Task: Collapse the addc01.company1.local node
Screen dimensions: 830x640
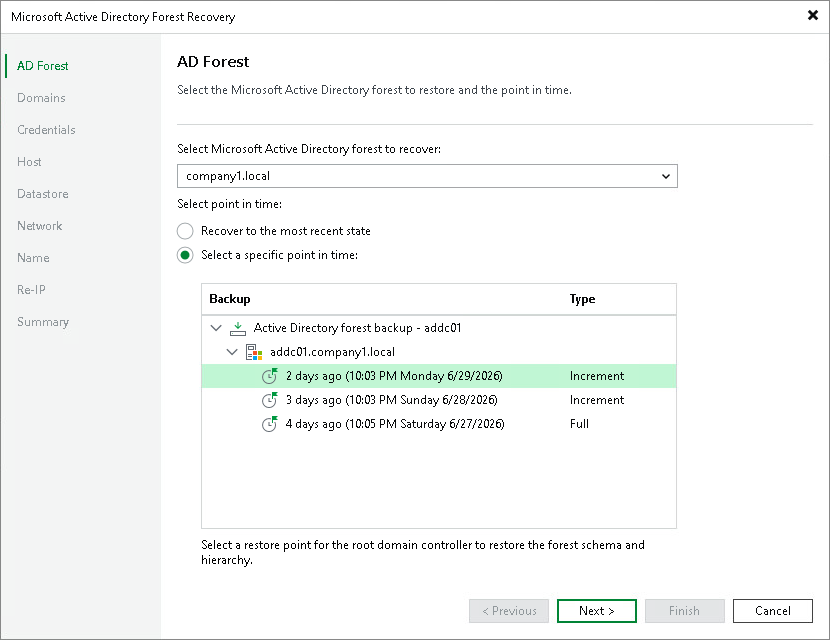Action: coord(232,351)
